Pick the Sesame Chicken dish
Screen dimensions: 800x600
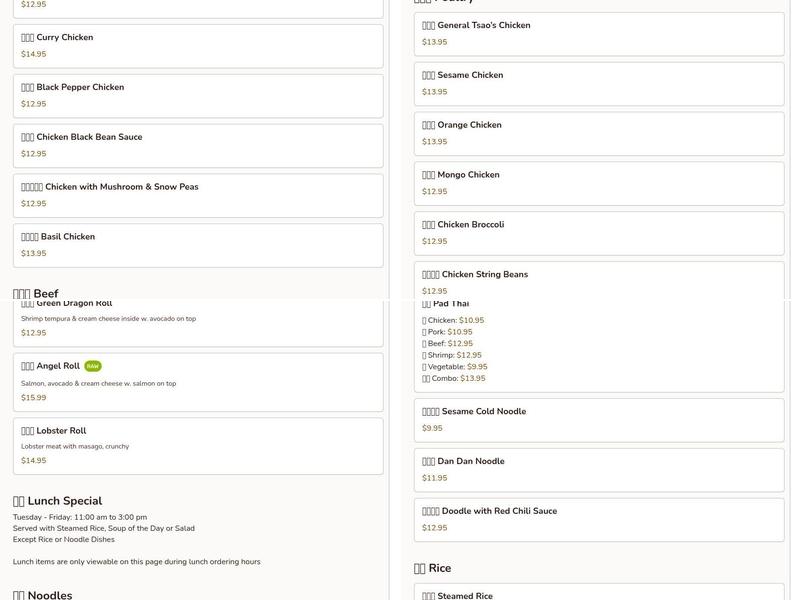pyautogui.click(x=598, y=84)
